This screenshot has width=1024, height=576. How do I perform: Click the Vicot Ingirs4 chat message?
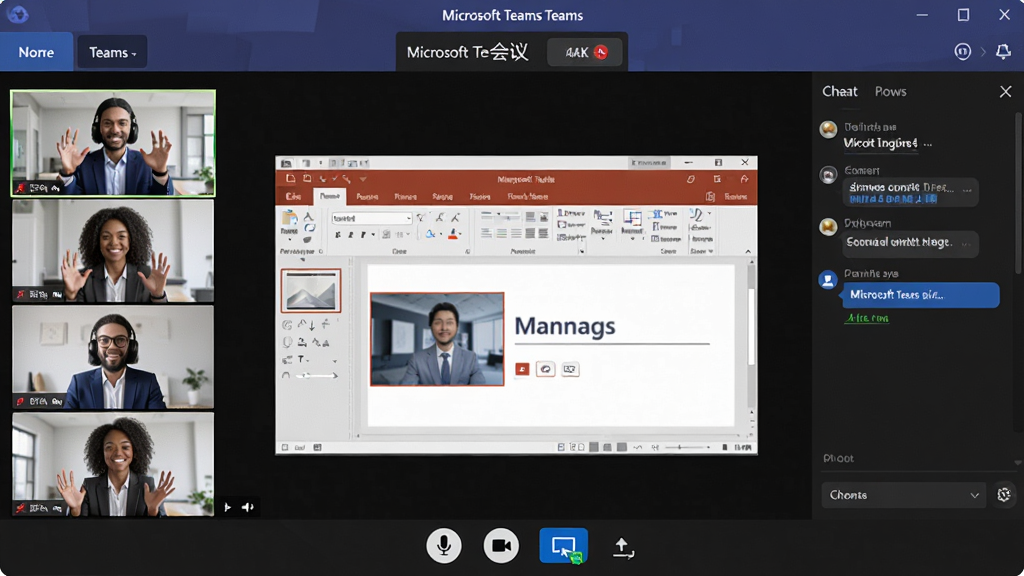point(880,143)
